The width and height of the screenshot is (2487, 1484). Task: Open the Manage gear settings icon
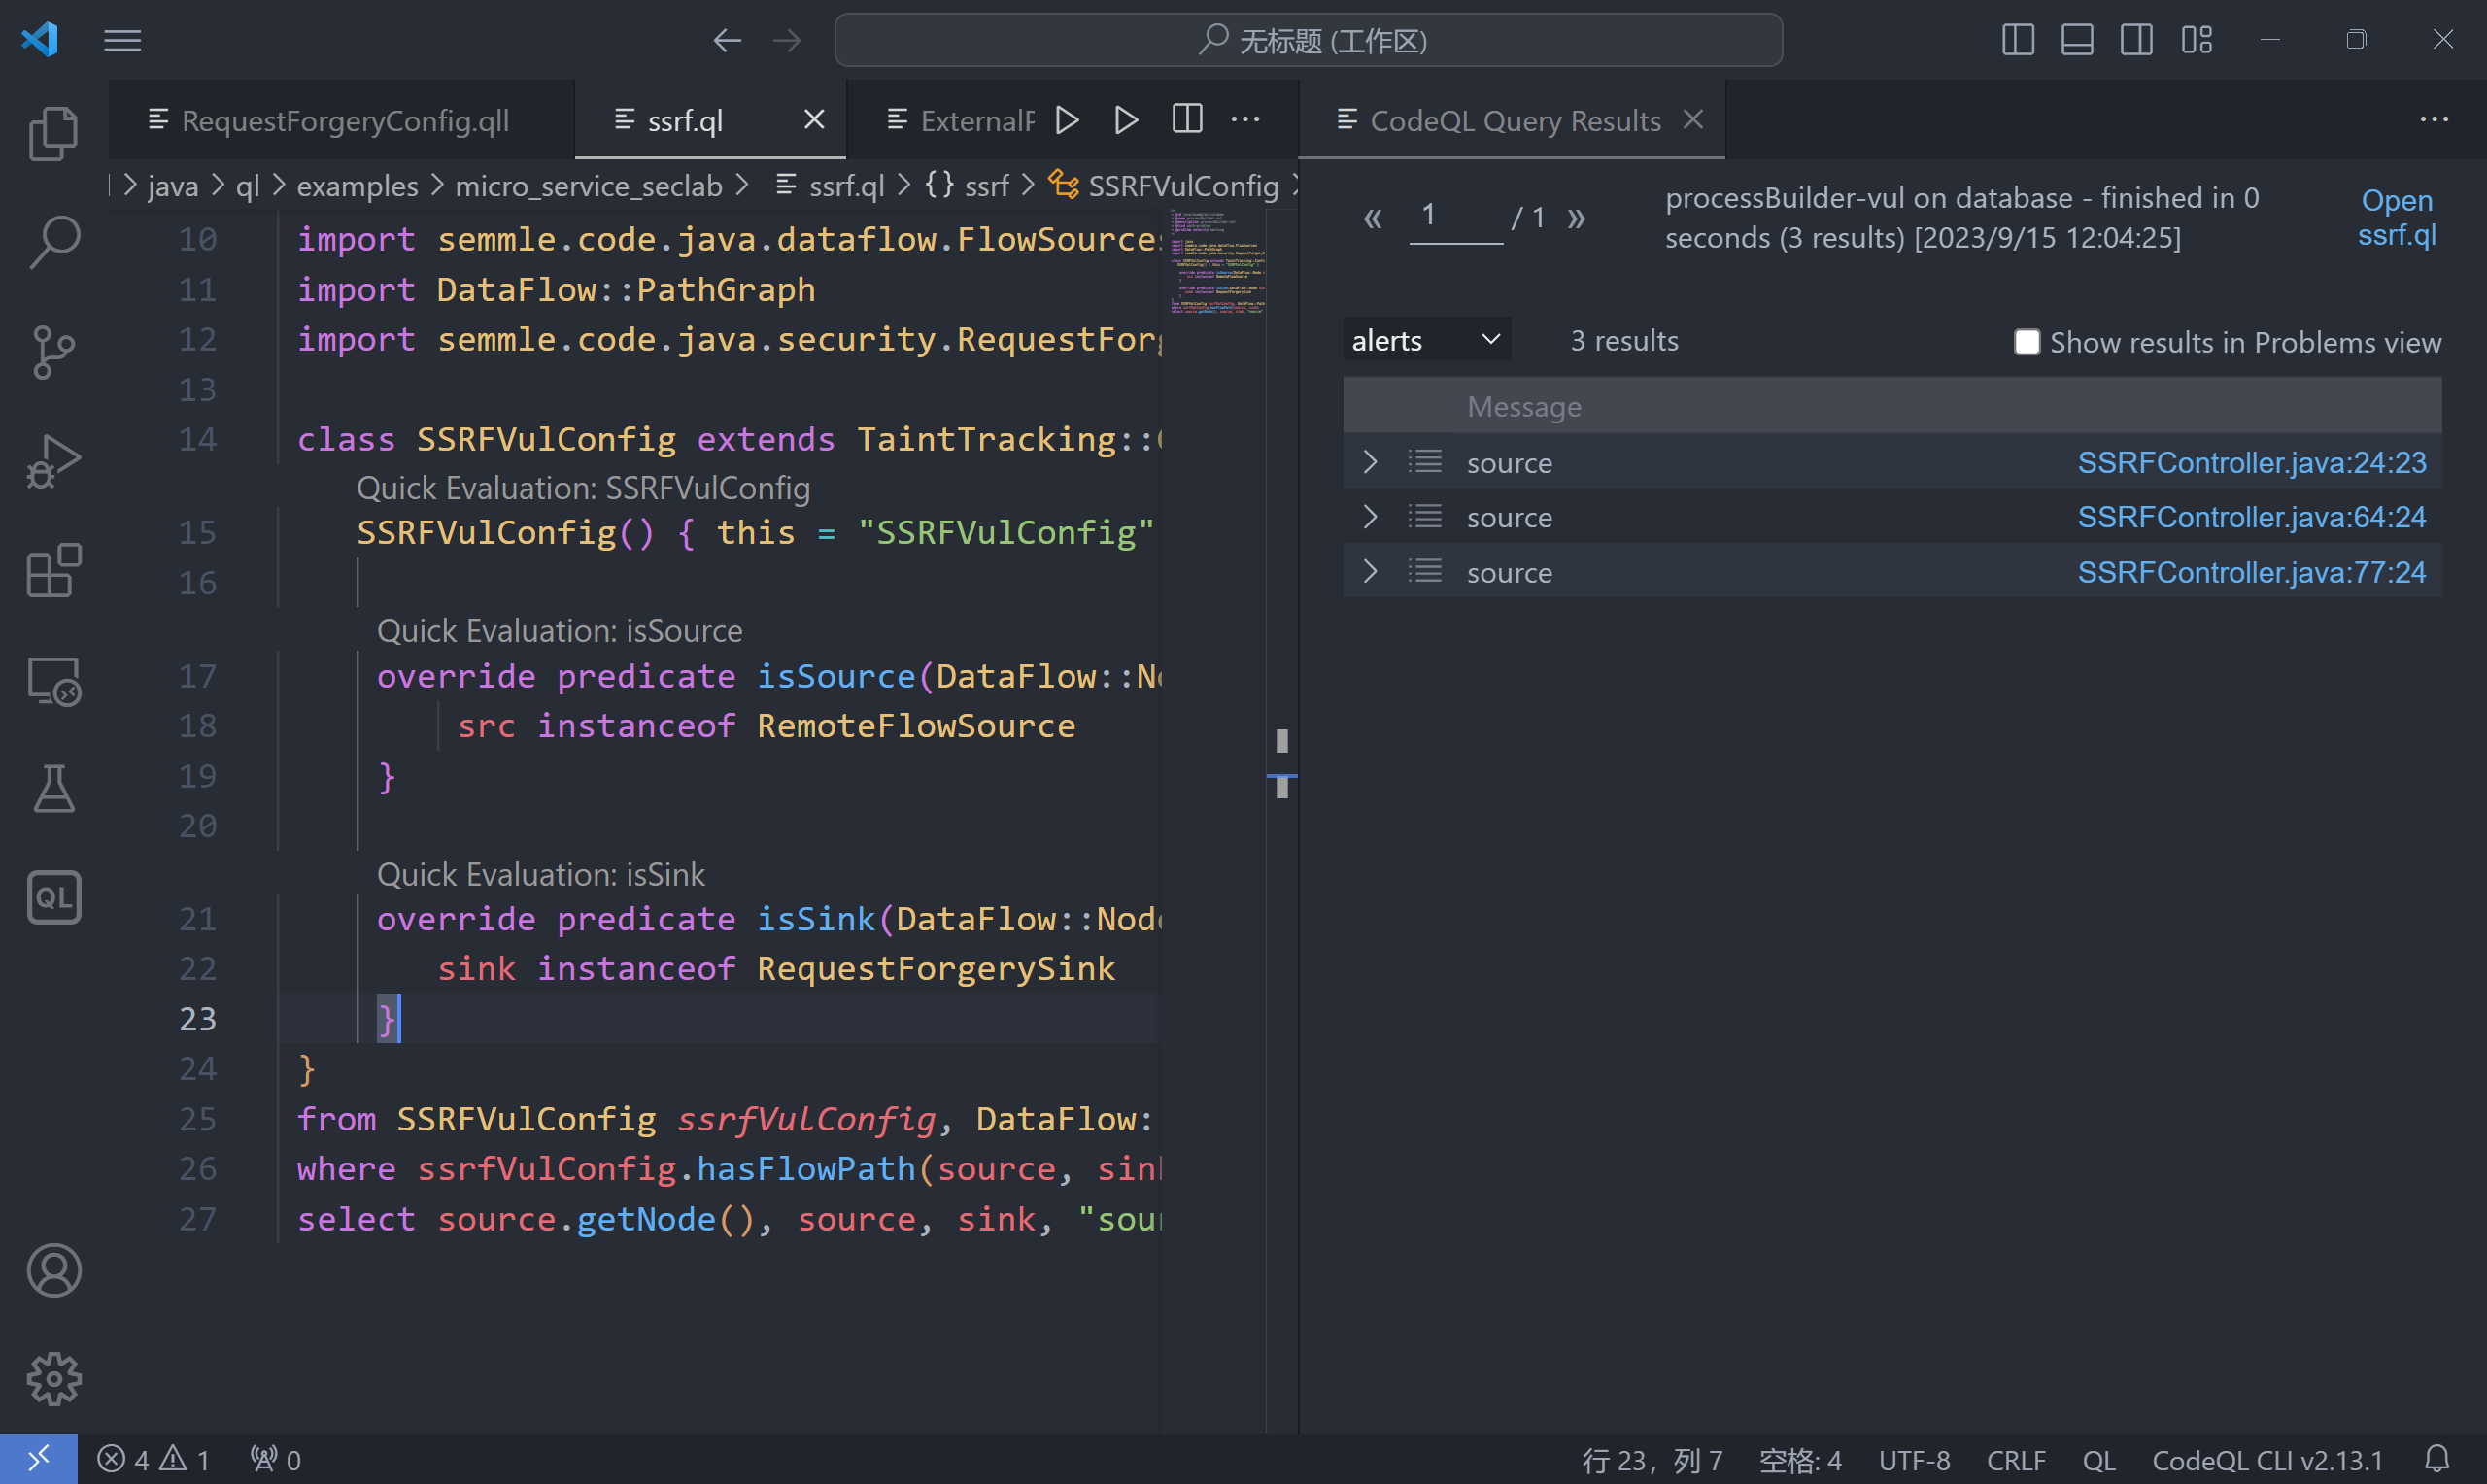[53, 1380]
